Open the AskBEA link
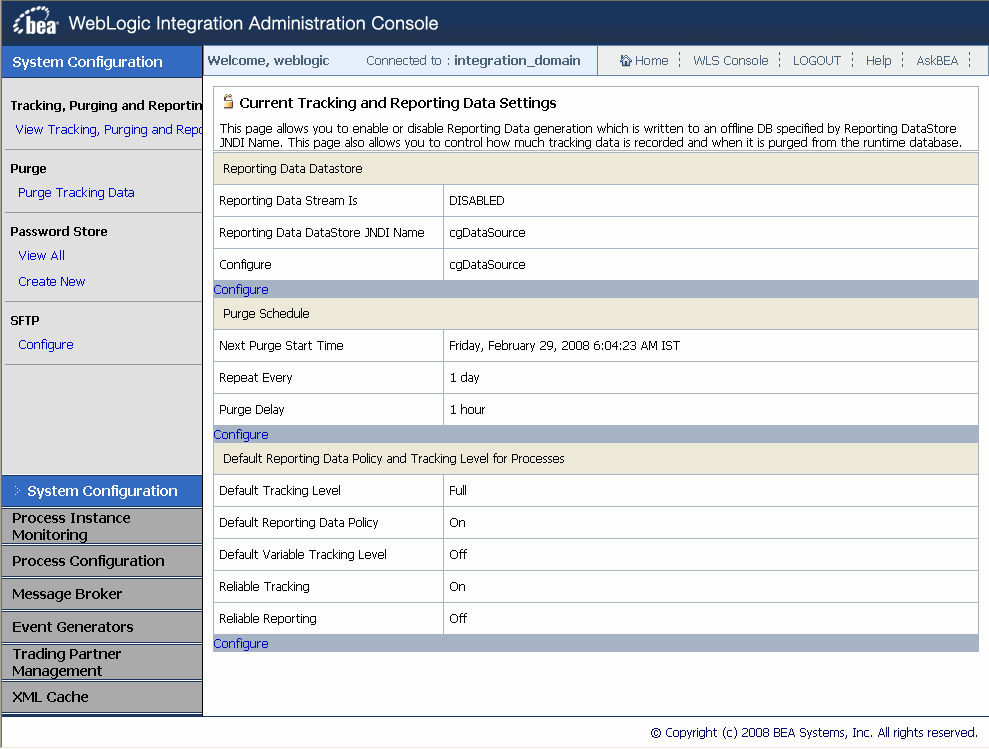The width and height of the screenshot is (989, 749). point(937,61)
